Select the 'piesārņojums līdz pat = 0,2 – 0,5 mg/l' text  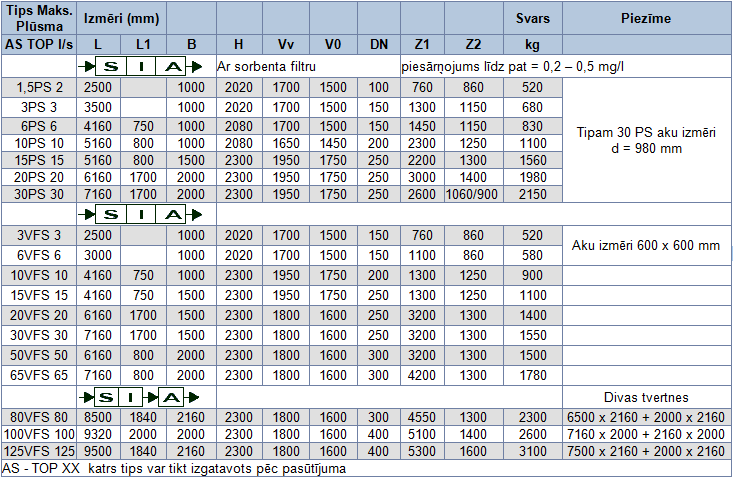tap(512, 66)
